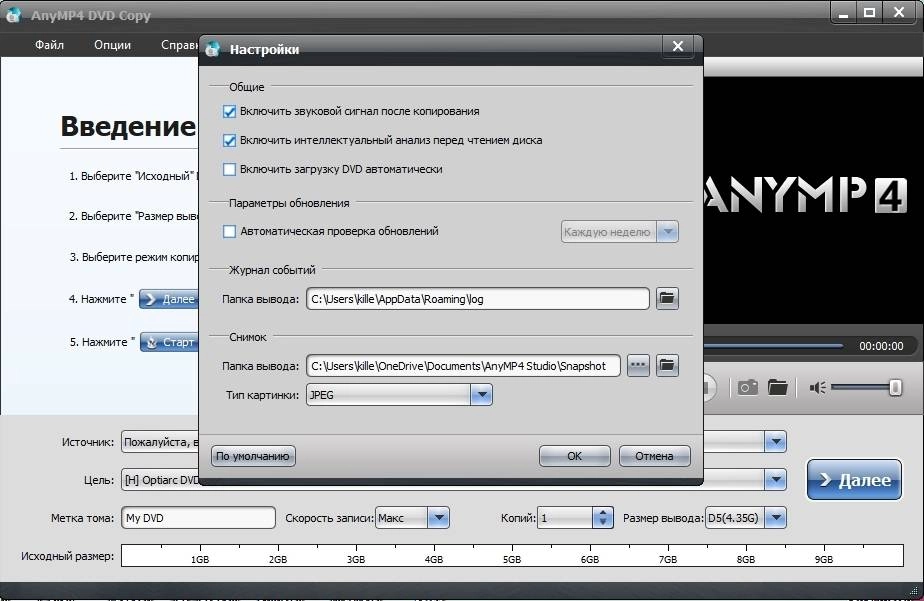This screenshot has height=601, width=924.
Task: Open Справка menu
Action: pos(180,45)
